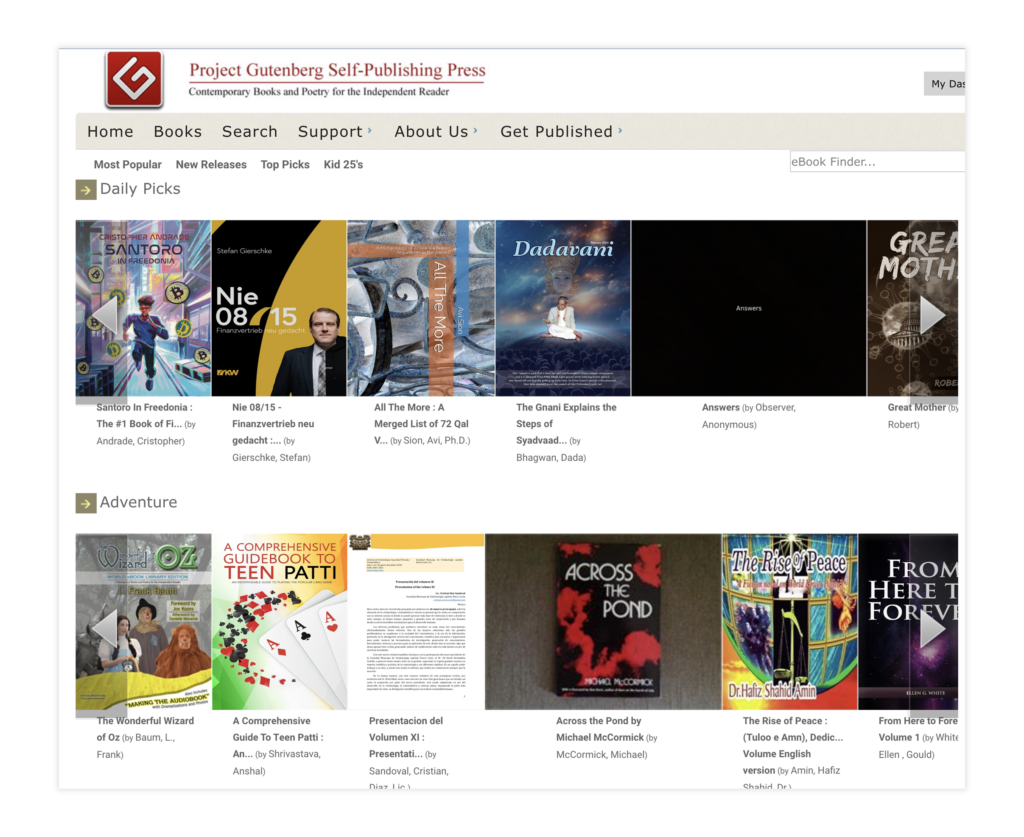The image size is (1024, 837).
Task: Show next books in Daily Picks carousel
Action: (x=933, y=315)
